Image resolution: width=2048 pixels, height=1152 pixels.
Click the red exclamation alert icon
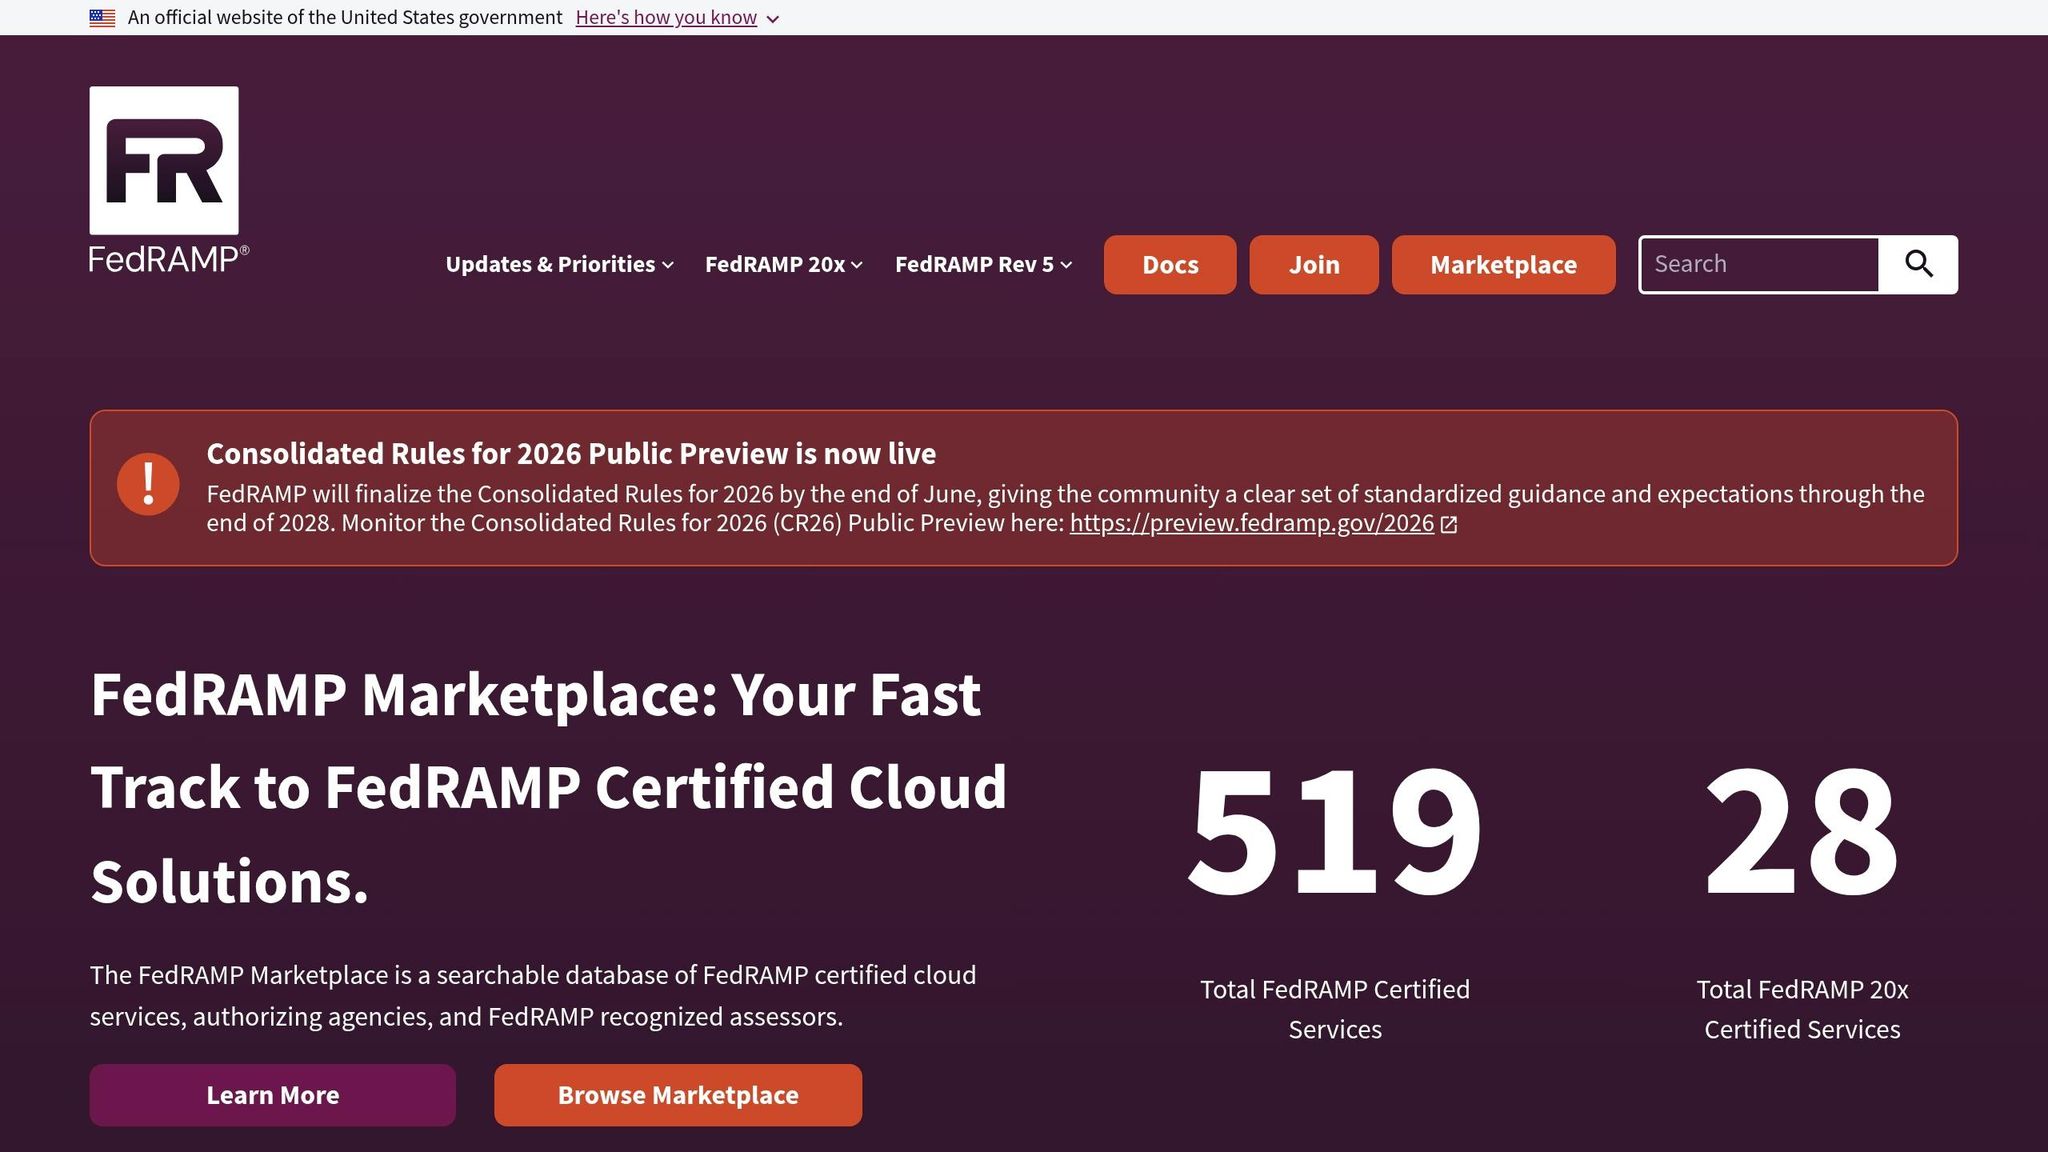pyautogui.click(x=148, y=484)
